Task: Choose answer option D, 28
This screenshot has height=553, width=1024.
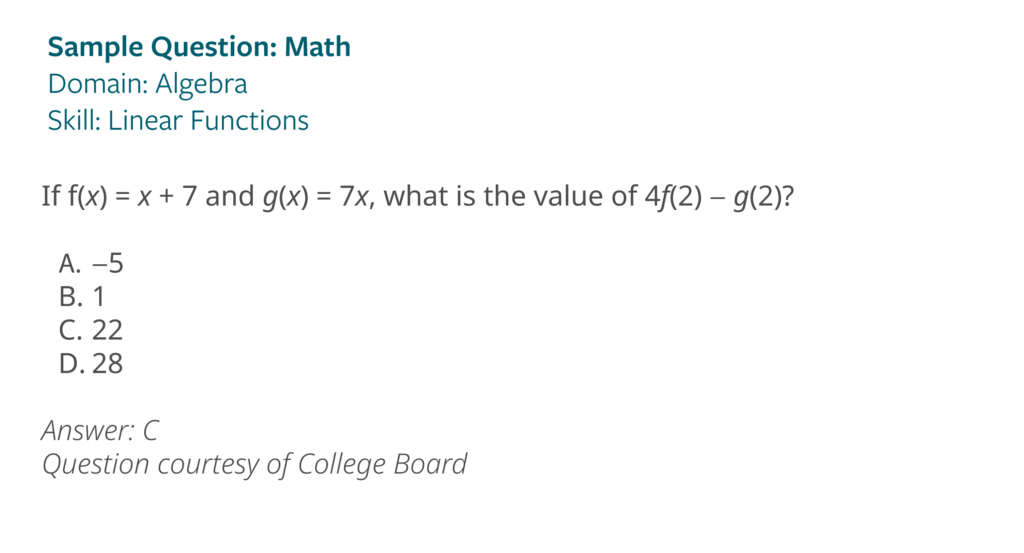Action: click(91, 364)
